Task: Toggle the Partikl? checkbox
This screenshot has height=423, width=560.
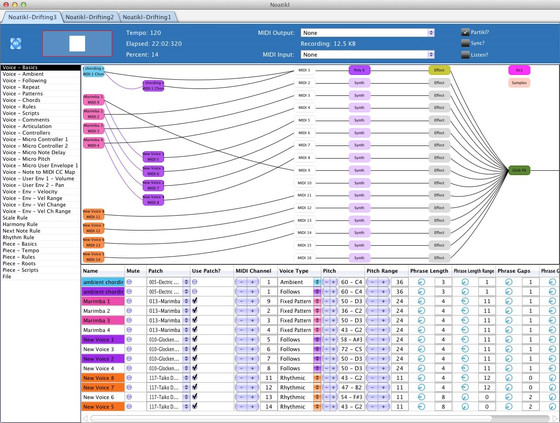Action: point(465,32)
